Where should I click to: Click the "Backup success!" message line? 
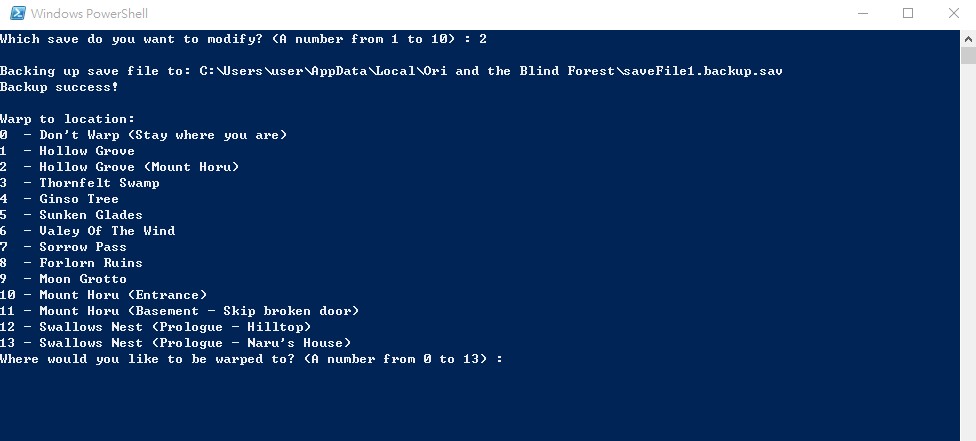click(x=59, y=87)
